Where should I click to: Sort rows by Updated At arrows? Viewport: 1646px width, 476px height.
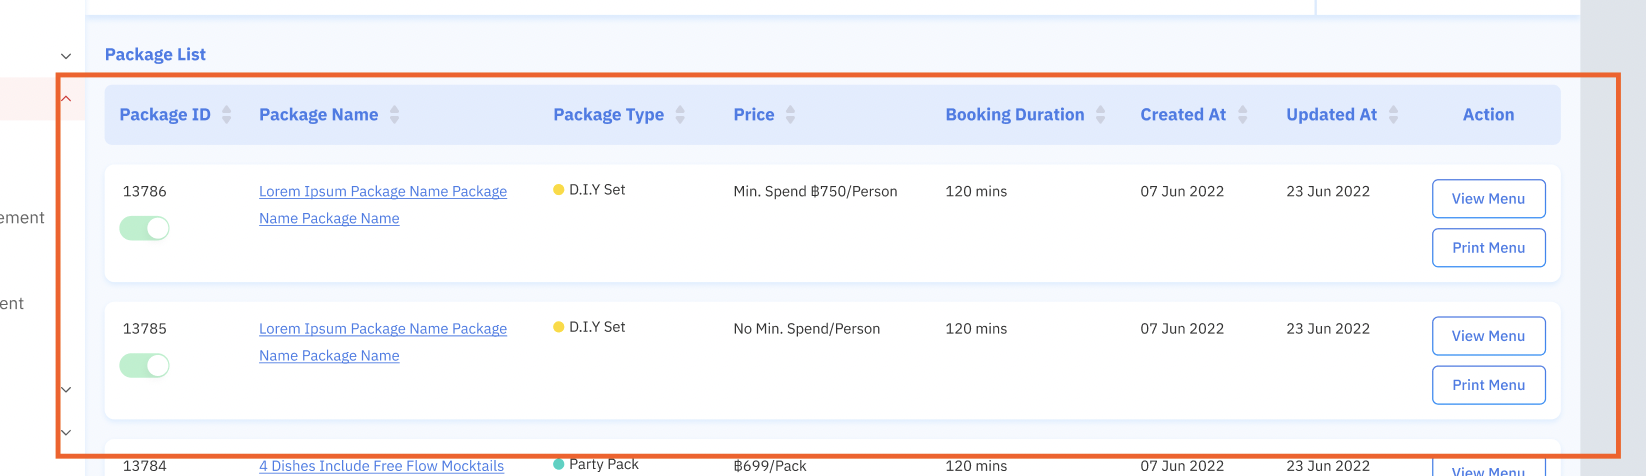pos(1393,115)
